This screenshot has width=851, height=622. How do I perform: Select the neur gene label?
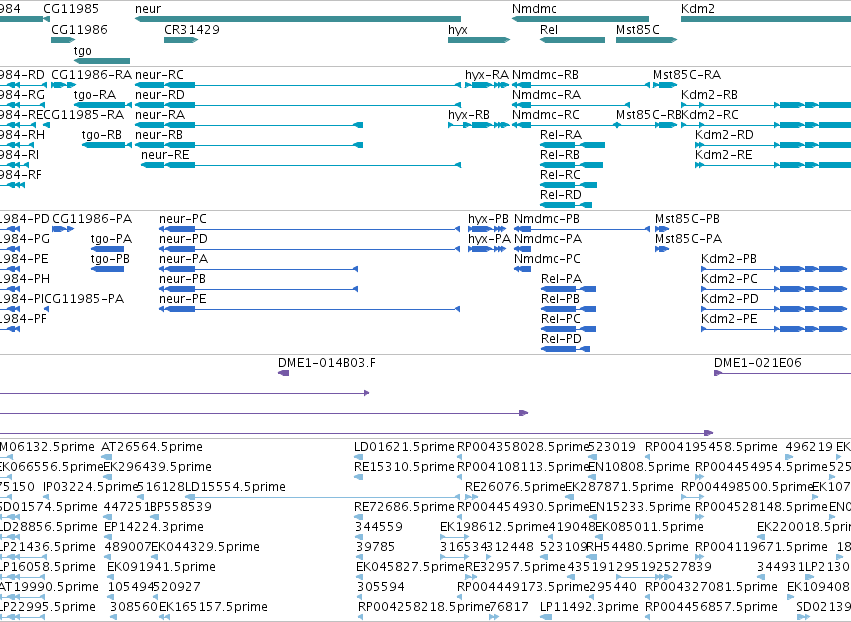(x=148, y=9)
